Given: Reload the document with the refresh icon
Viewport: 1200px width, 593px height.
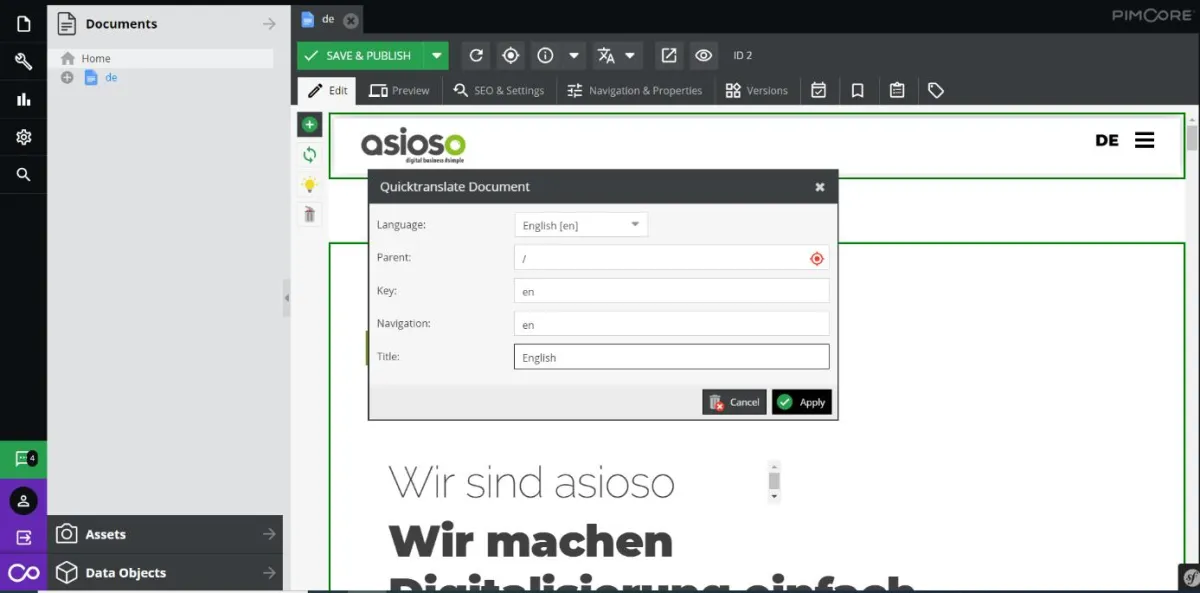Looking at the screenshot, I should pyautogui.click(x=476, y=55).
